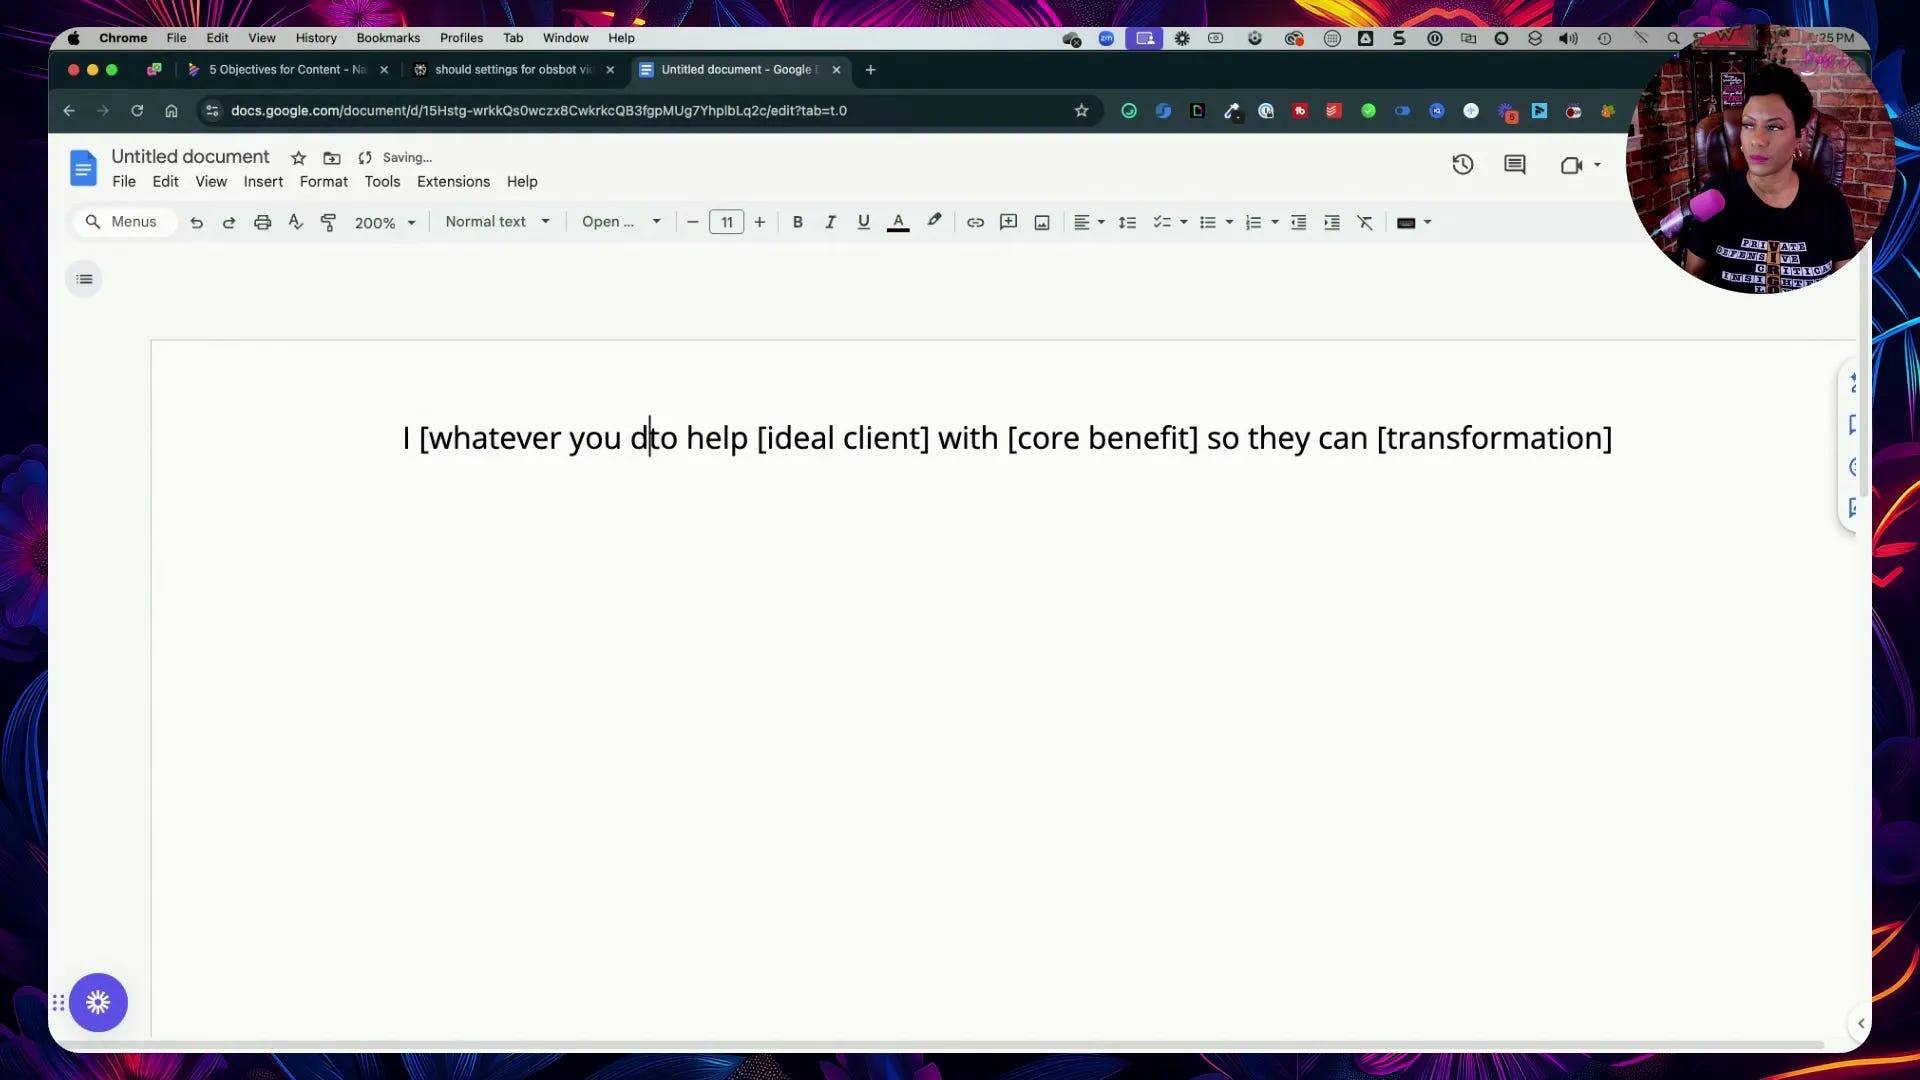The image size is (1920, 1080).
Task: Click the Insert link icon
Action: tap(975, 222)
